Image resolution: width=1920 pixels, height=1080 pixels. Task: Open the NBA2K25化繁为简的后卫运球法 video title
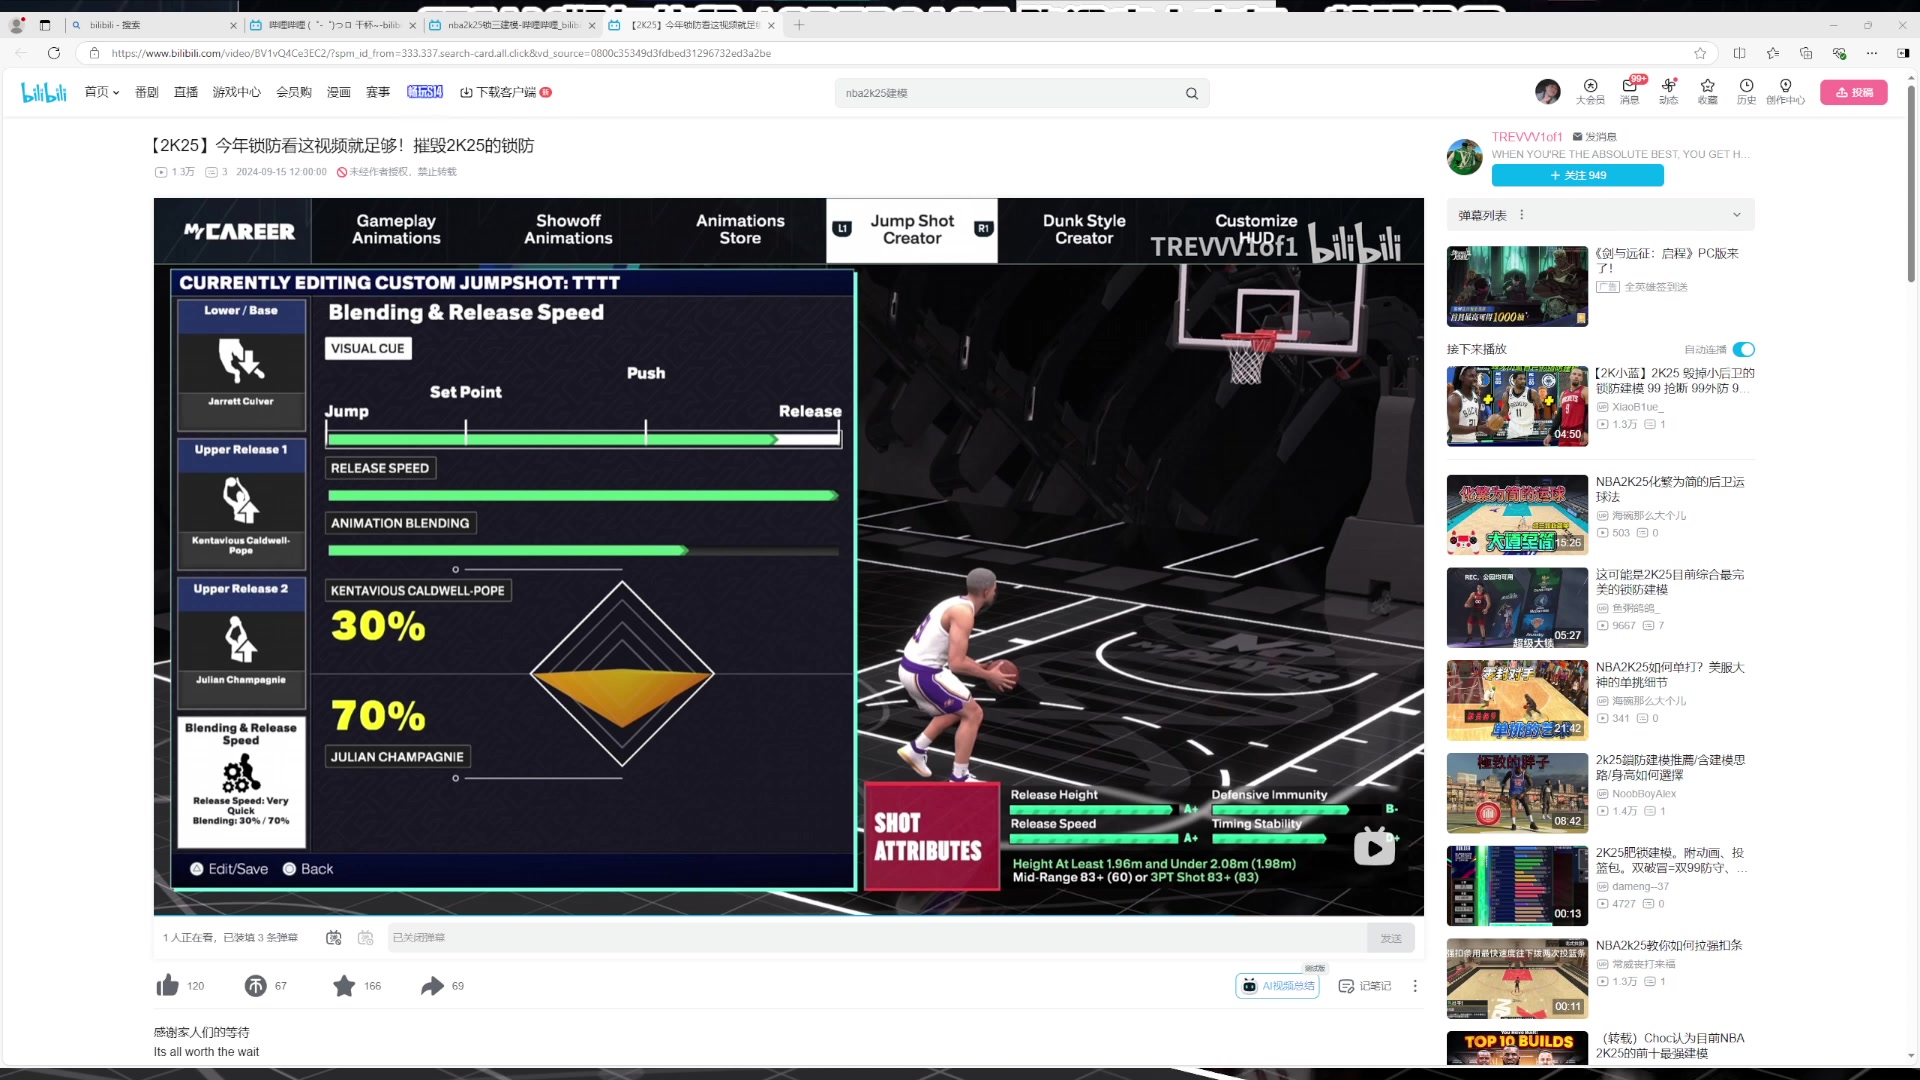(x=1670, y=489)
